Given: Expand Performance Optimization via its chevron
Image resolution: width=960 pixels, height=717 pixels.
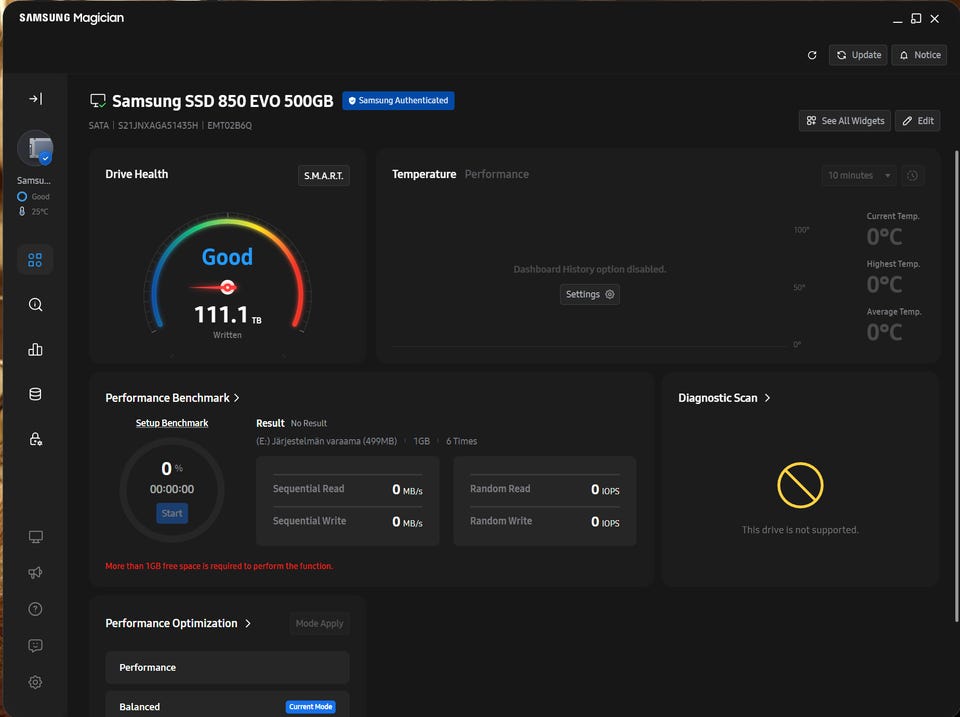Looking at the screenshot, I should click(x=248, y=623).
